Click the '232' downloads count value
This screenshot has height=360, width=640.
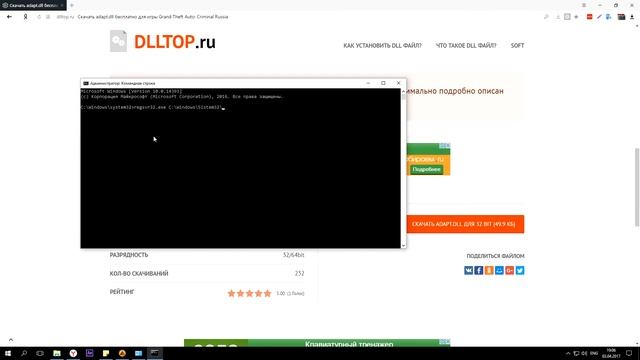[299, 273]
